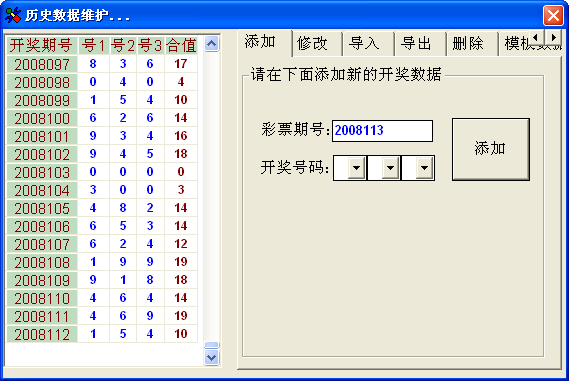Select row 2008097

(102, 64)
